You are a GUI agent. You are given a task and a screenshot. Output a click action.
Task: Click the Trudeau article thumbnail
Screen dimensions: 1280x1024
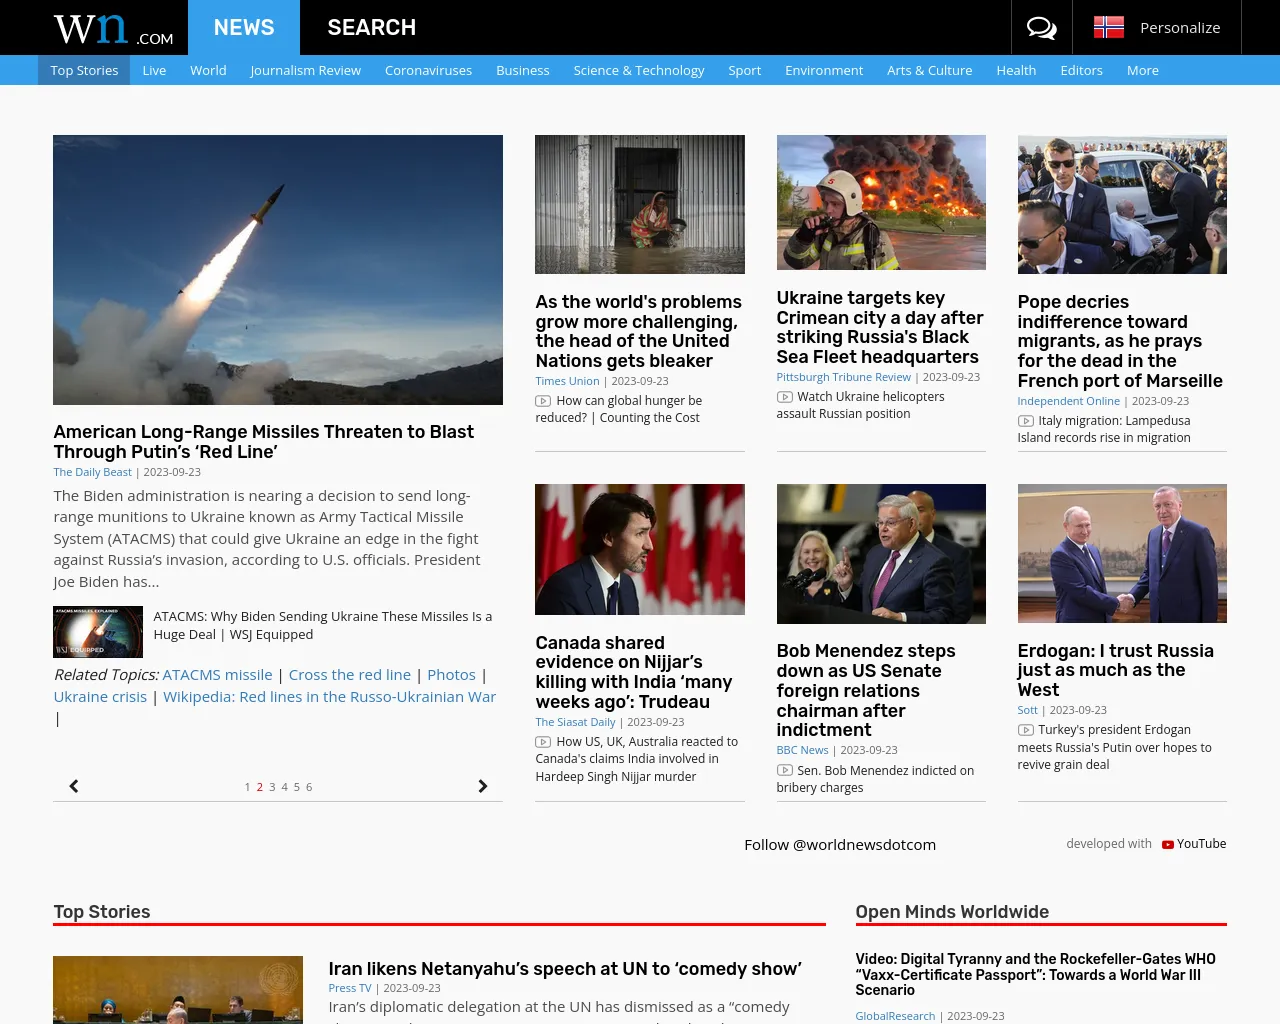[x=639, y=549]
